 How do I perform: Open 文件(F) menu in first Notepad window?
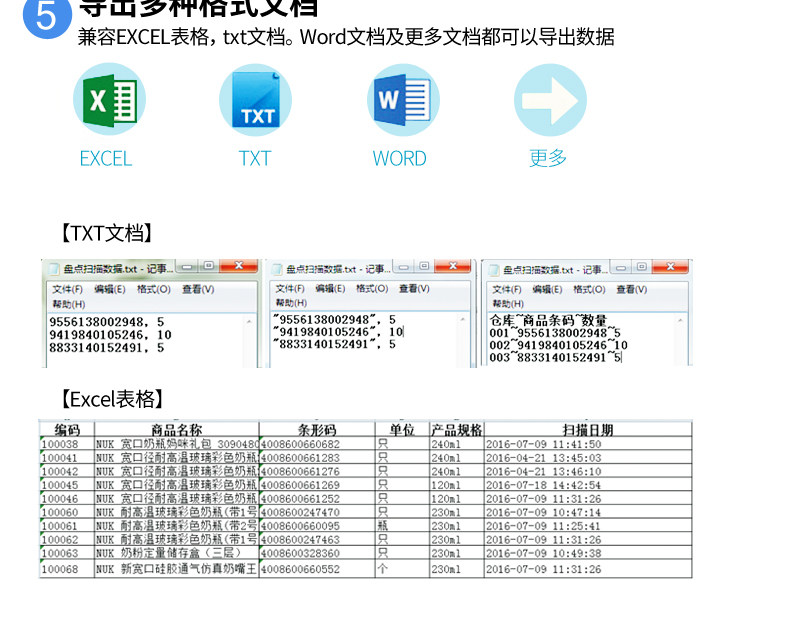pos(68,289)
